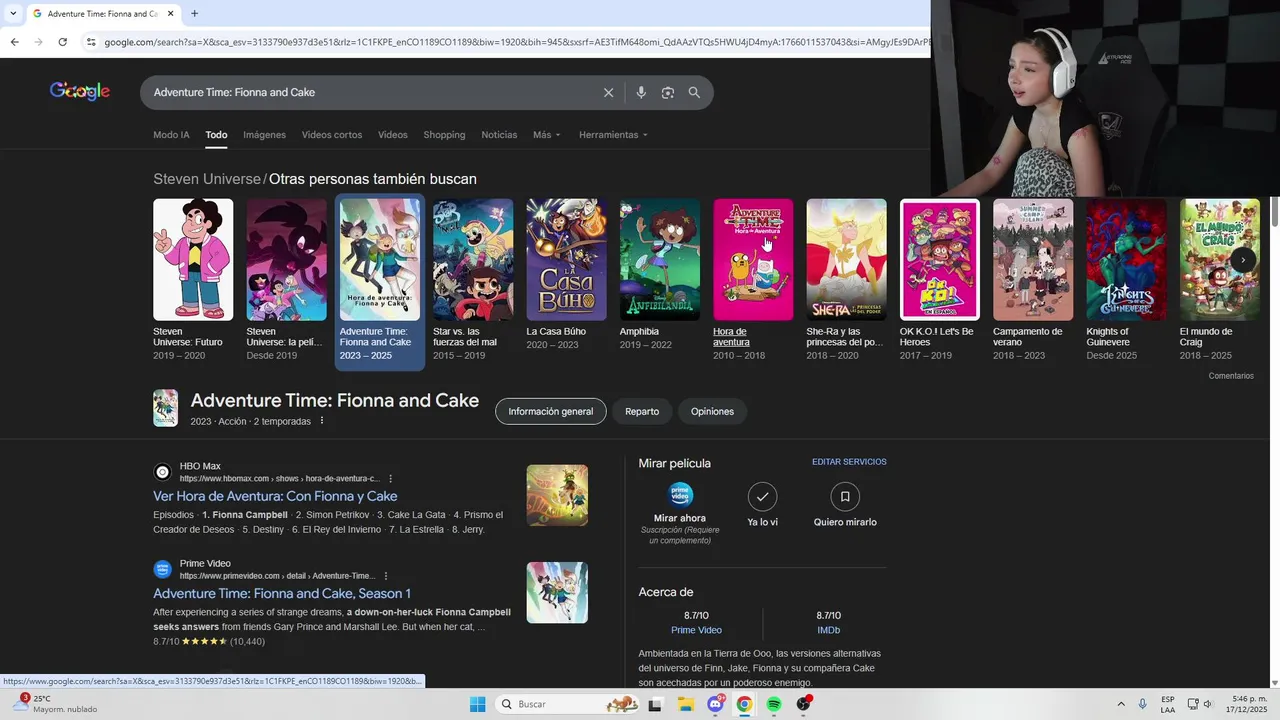Clear the search query with the X icon
This screenshot has height=720, width=1280.
(x=608, y=92)
